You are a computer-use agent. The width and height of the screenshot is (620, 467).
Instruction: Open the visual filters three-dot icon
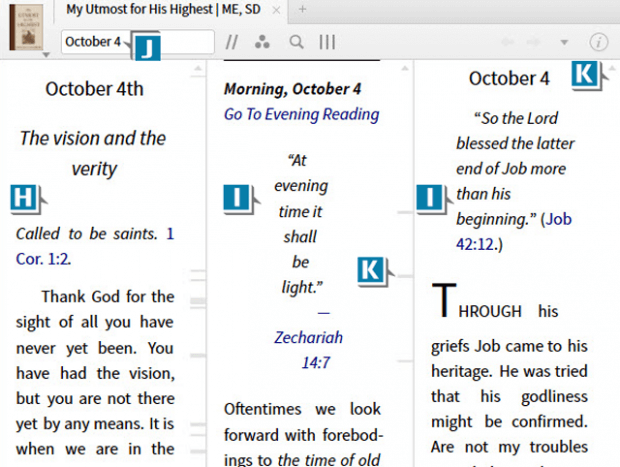pos(262,42)
